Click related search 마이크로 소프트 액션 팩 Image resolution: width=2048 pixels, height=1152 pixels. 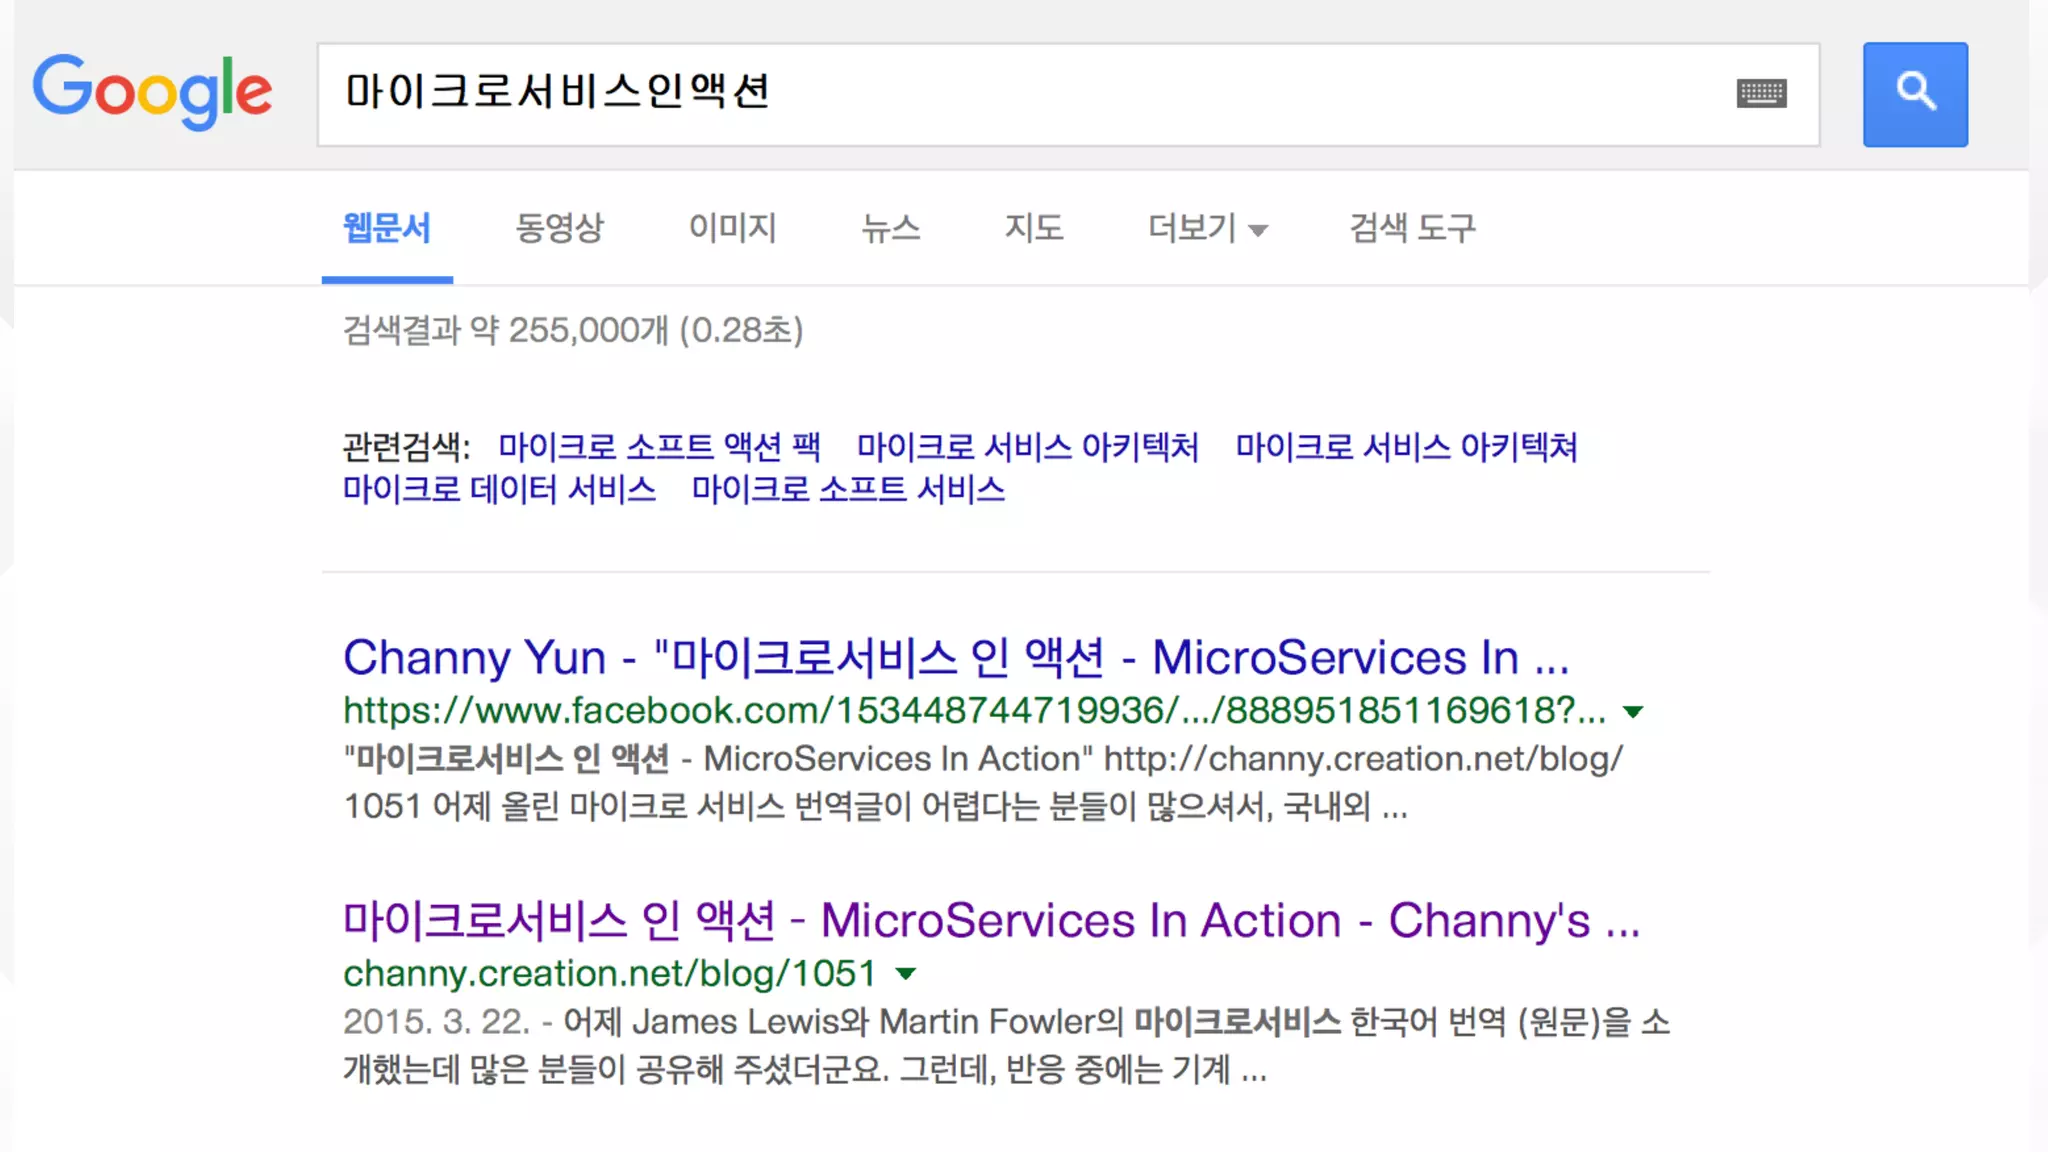pos(659,446)
